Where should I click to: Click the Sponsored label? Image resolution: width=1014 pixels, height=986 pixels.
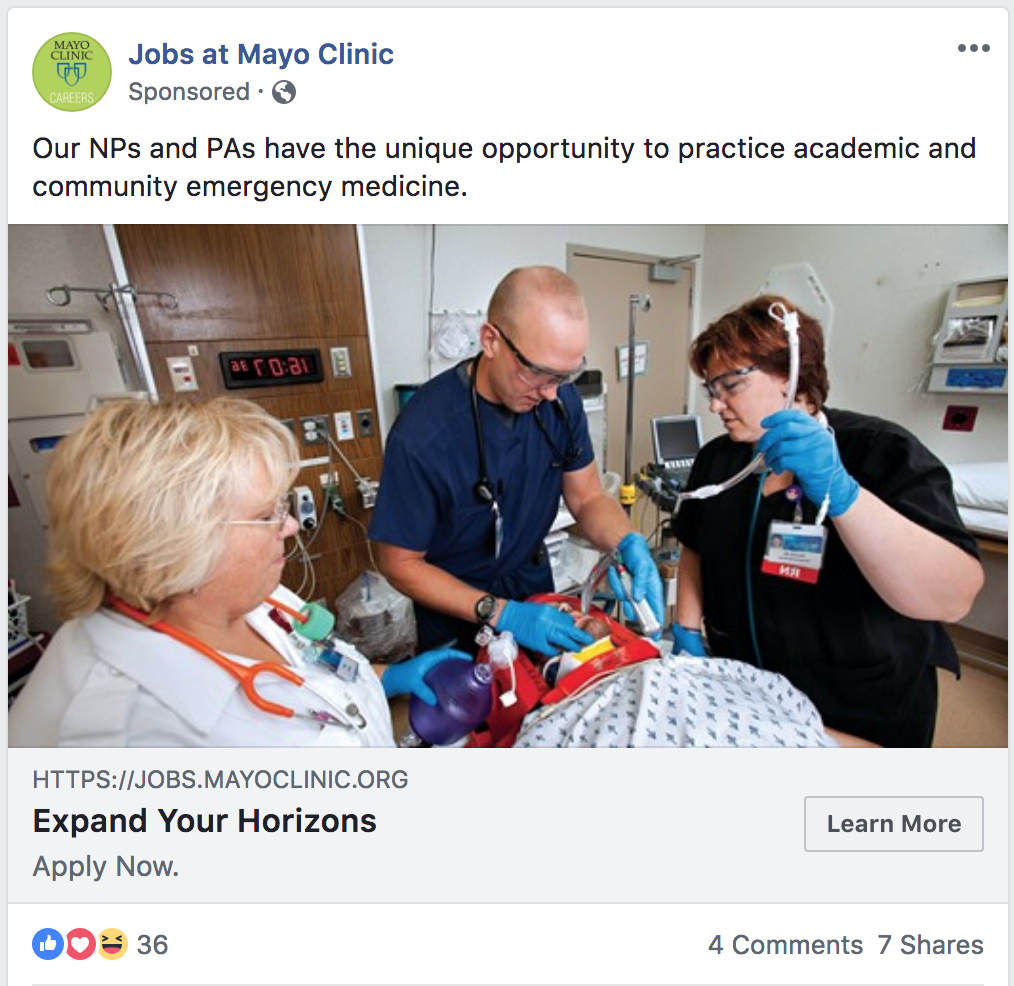[189, 92]
